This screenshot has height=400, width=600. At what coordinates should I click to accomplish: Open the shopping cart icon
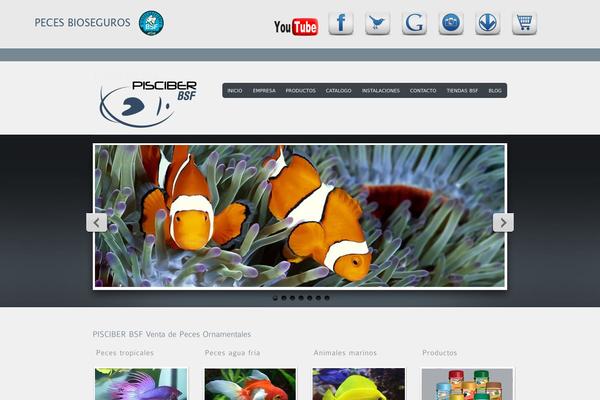point(524,23)
